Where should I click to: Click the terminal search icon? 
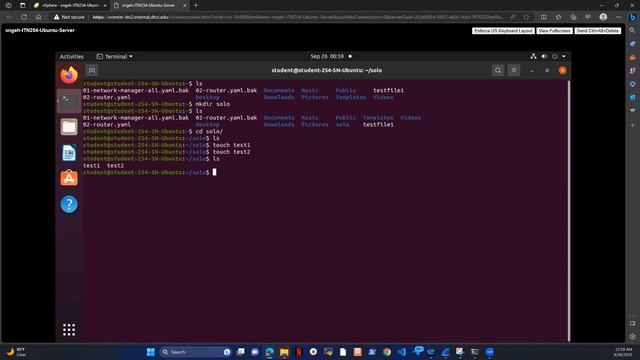point(498,70)
